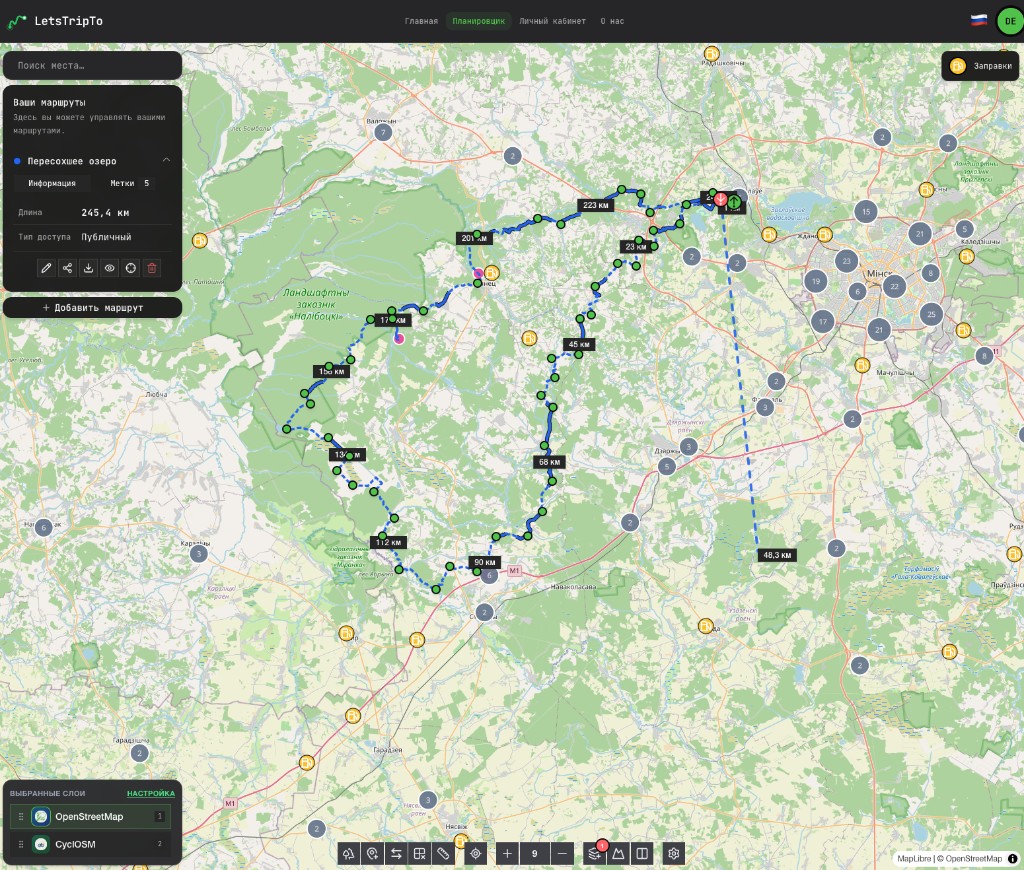
Task: Select the ruler measurement tool
Action: click(443, 853)
